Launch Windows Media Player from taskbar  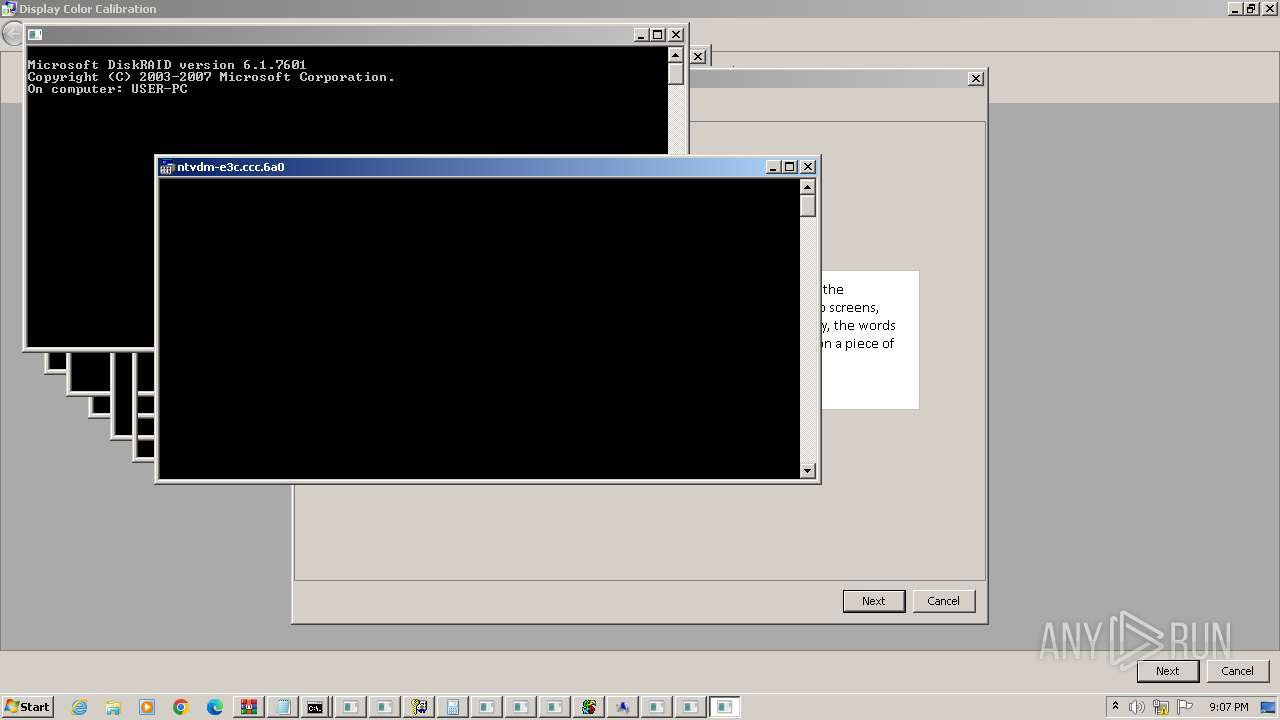tap(147, 707)
